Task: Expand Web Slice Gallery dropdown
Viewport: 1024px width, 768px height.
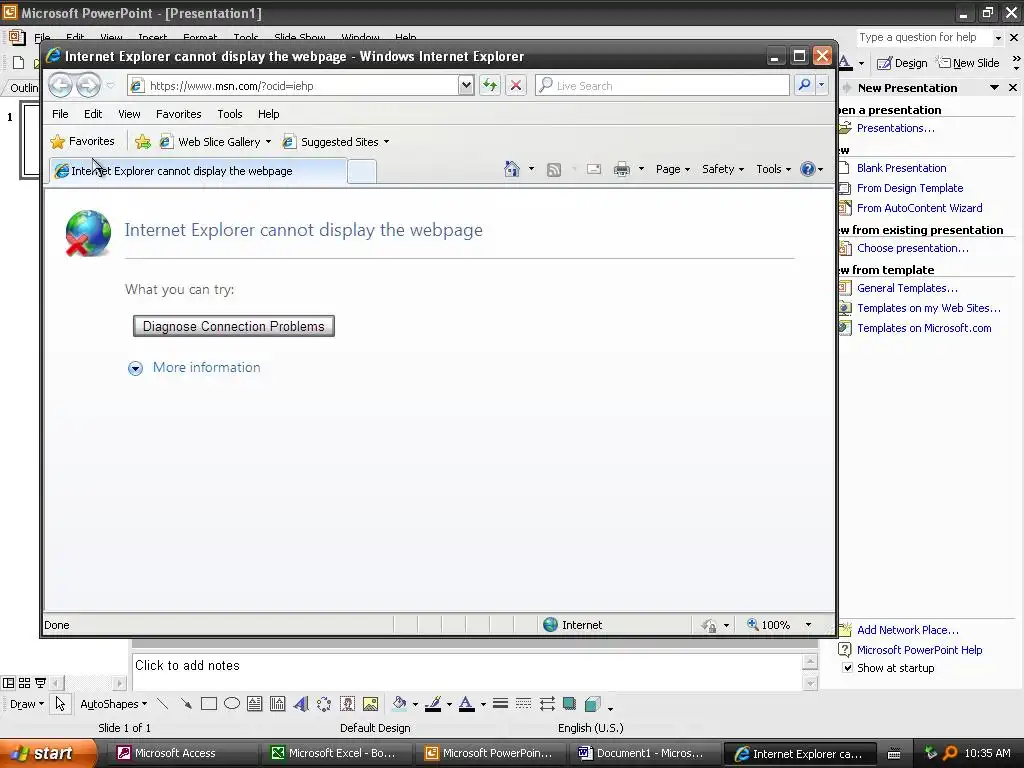Action: 268,142
